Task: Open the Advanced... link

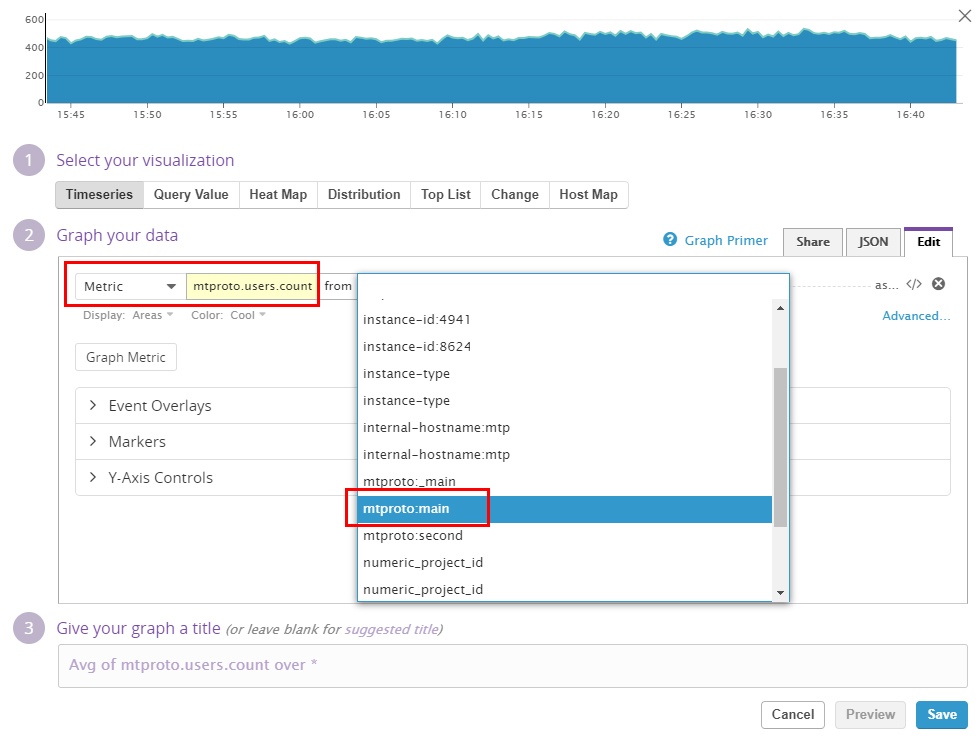Action: click(x=916, y=316)
